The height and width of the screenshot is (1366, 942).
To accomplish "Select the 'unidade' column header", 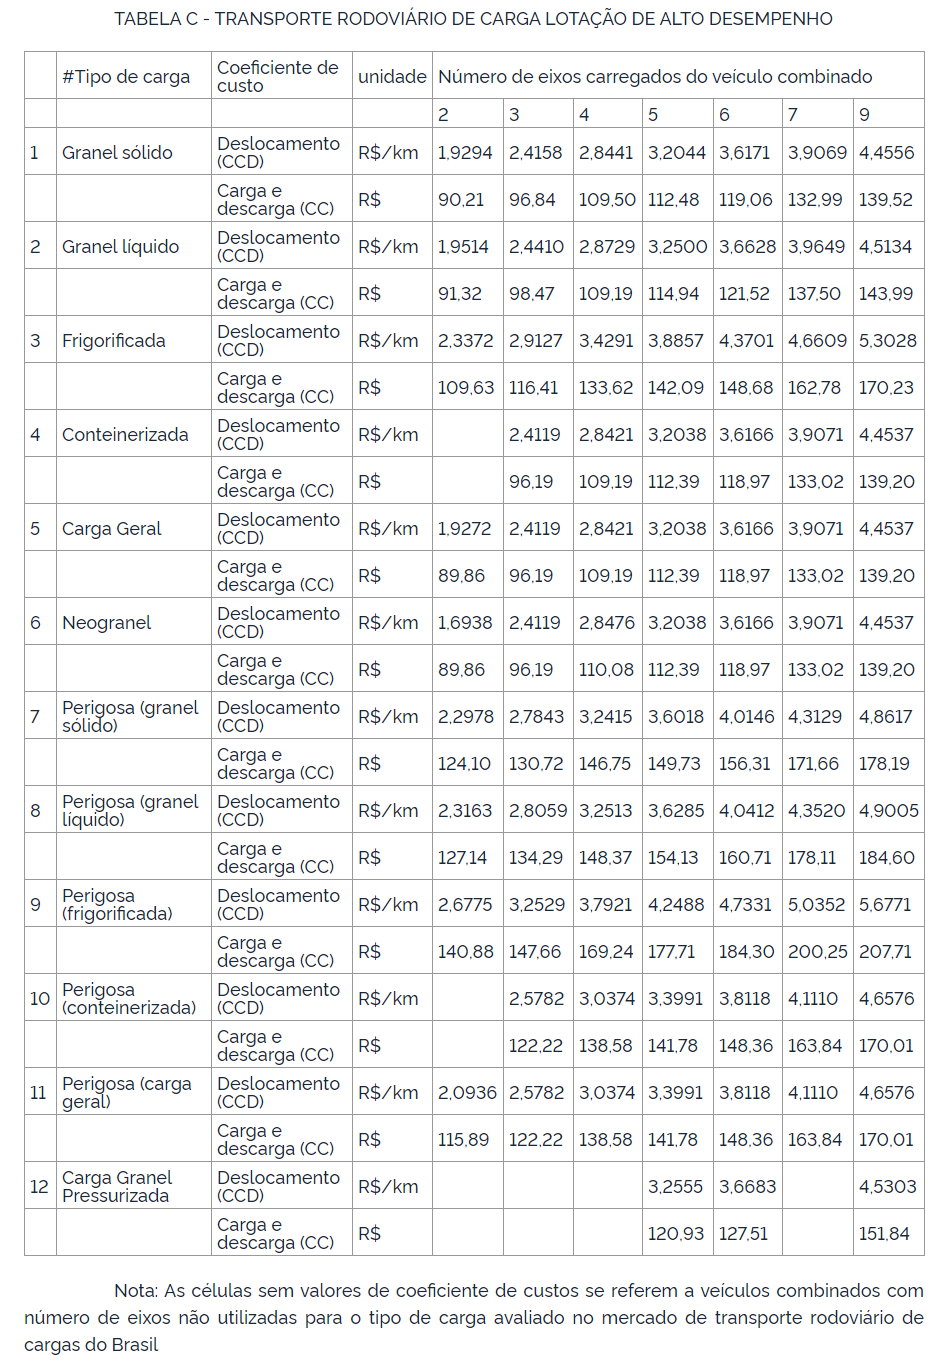I will [x=392, y=76].
